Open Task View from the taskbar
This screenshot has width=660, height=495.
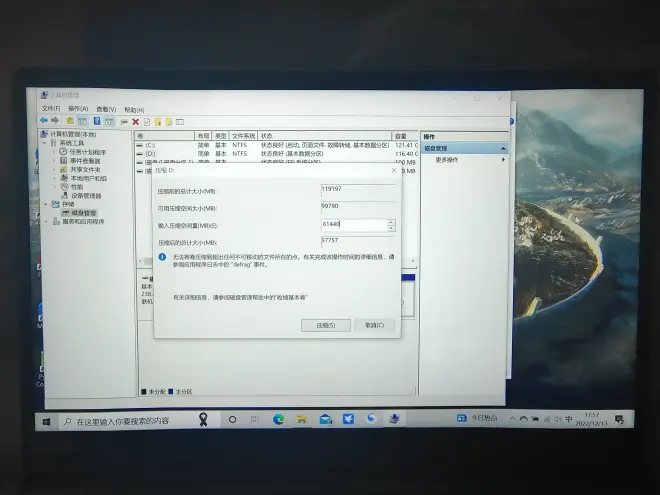point(255,419)
